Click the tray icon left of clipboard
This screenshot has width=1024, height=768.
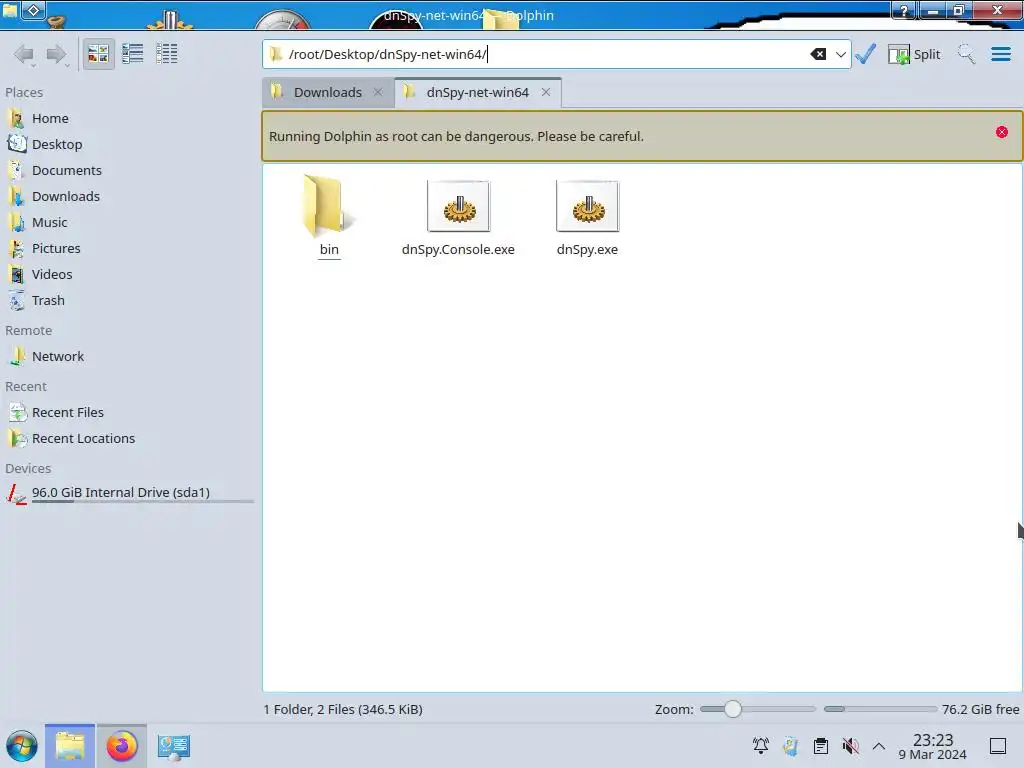pyautogui.click(x=791, y=746)
